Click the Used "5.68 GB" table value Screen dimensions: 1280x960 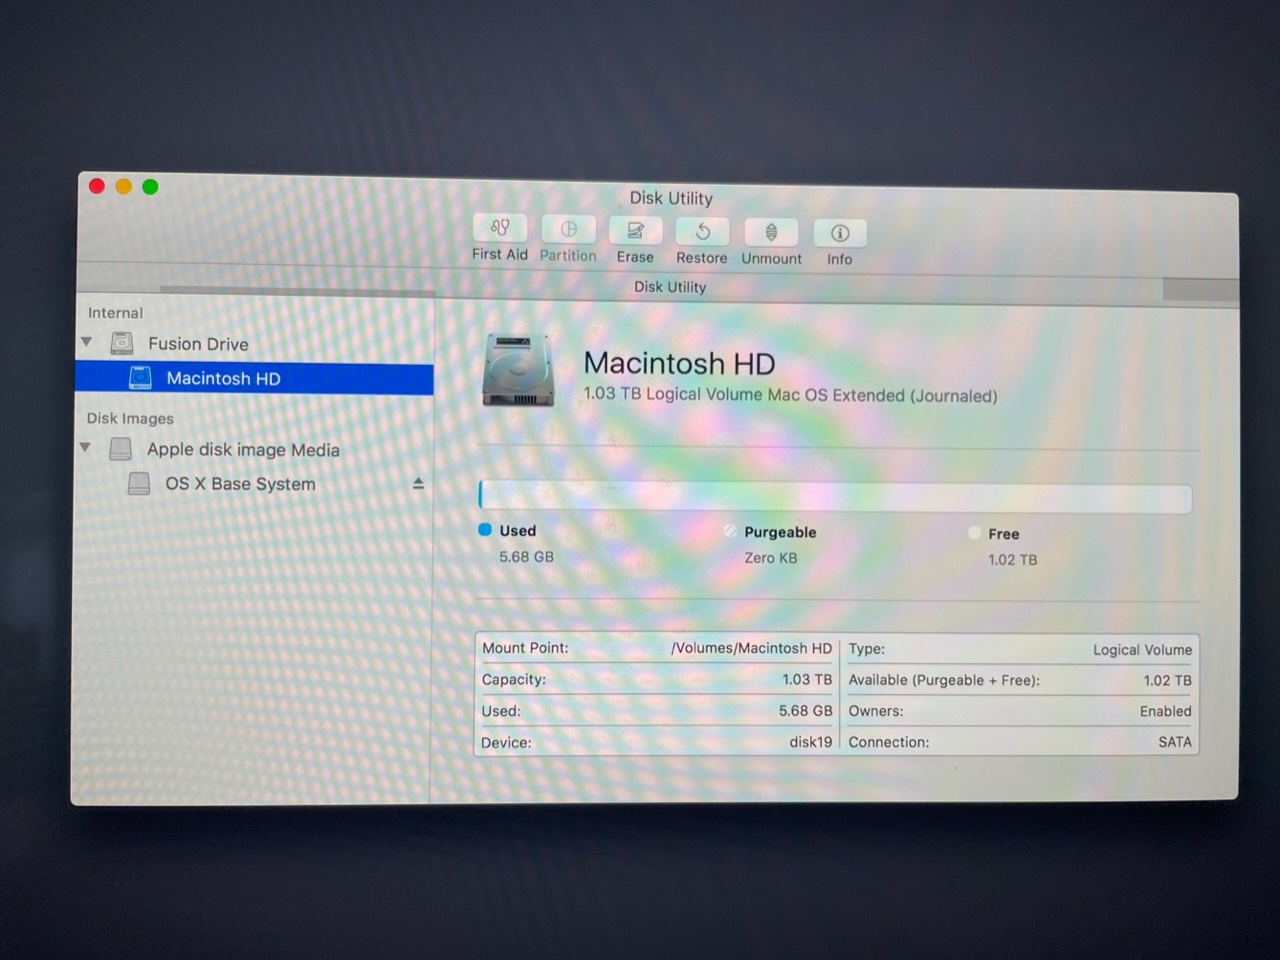coord(805,711)
